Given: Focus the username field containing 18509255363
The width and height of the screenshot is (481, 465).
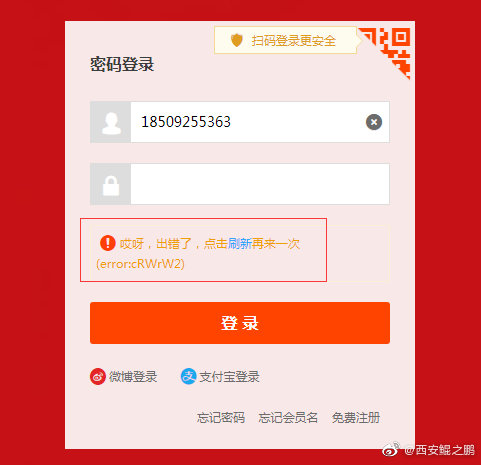Looking at the screenshot, I should tap(247, 122).
